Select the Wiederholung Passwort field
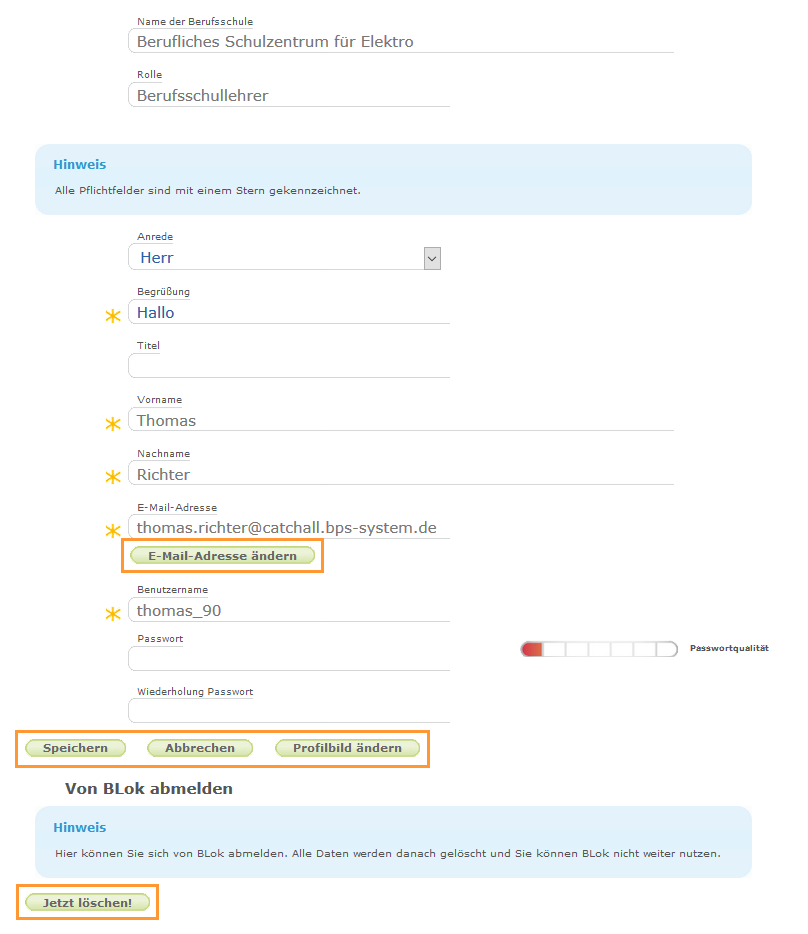Image resolution: width=808 pixels, height=934 pixels. [x=290, y=712]
